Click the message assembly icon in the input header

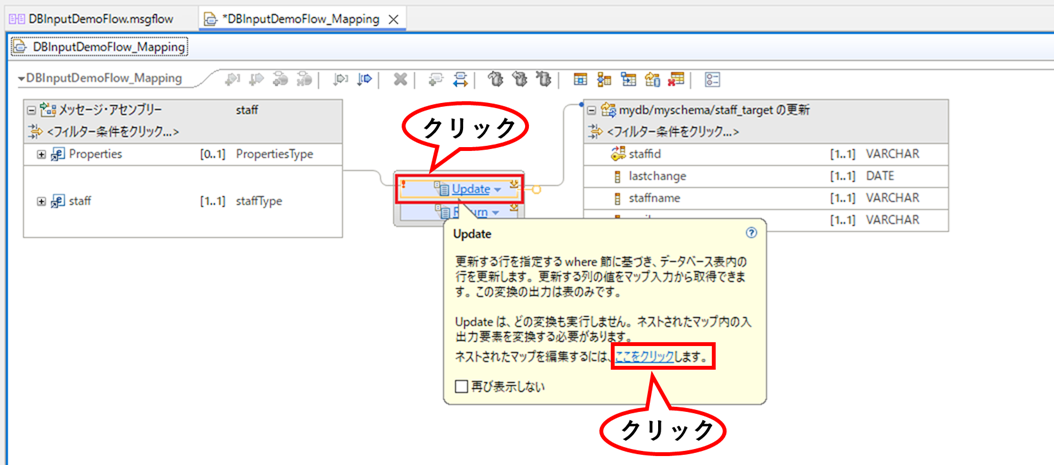48,110
